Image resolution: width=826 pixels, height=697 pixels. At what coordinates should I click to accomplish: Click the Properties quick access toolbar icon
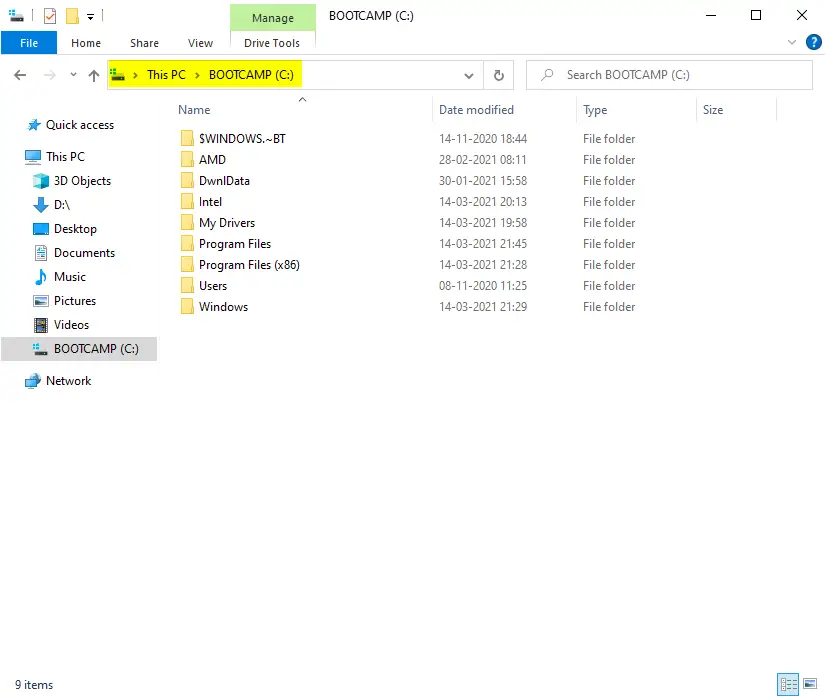[x=50, y=16]
